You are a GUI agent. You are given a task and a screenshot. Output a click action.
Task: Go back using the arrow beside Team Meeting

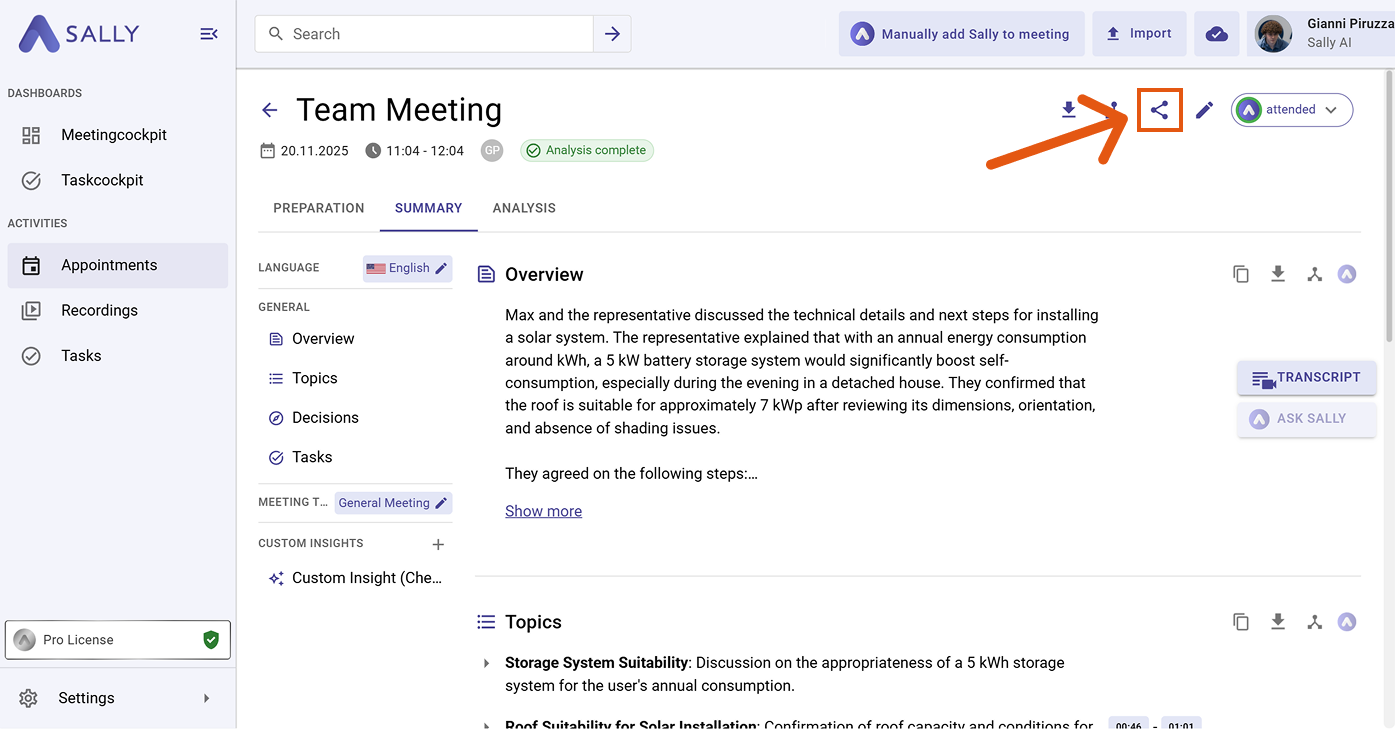269,110
